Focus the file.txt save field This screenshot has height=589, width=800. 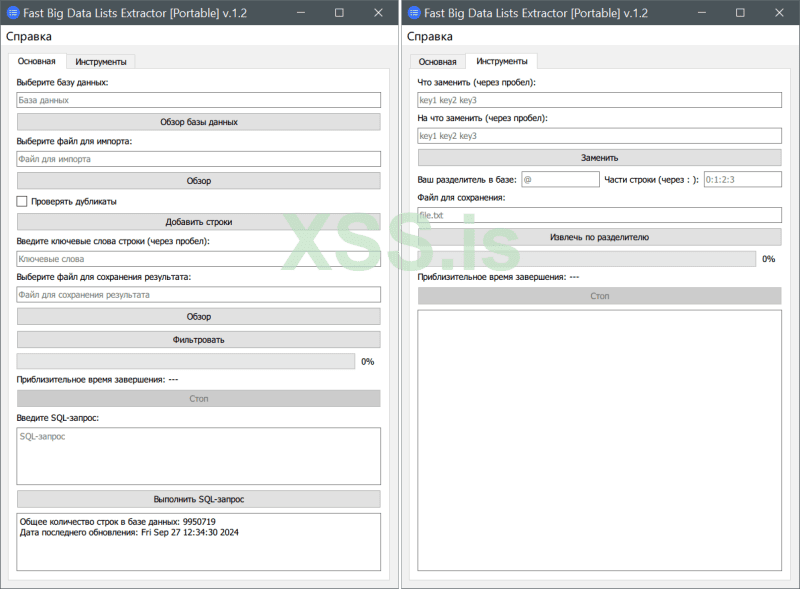click(599, 215)
